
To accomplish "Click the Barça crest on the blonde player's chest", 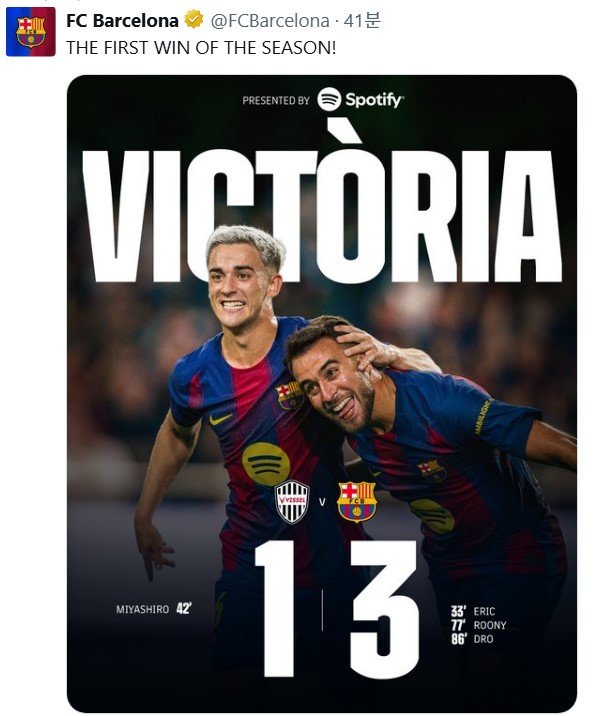I will 290,395.
